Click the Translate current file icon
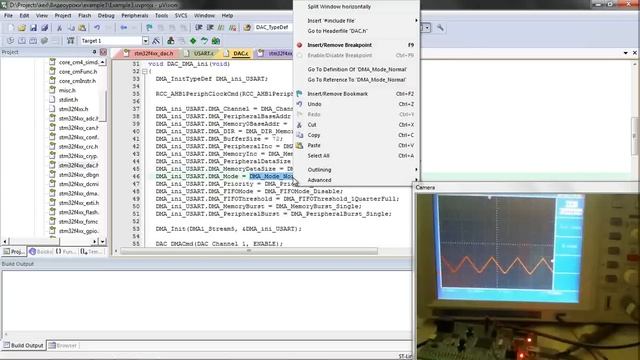The height and width of the screenshot is (360, 640). 11,41
